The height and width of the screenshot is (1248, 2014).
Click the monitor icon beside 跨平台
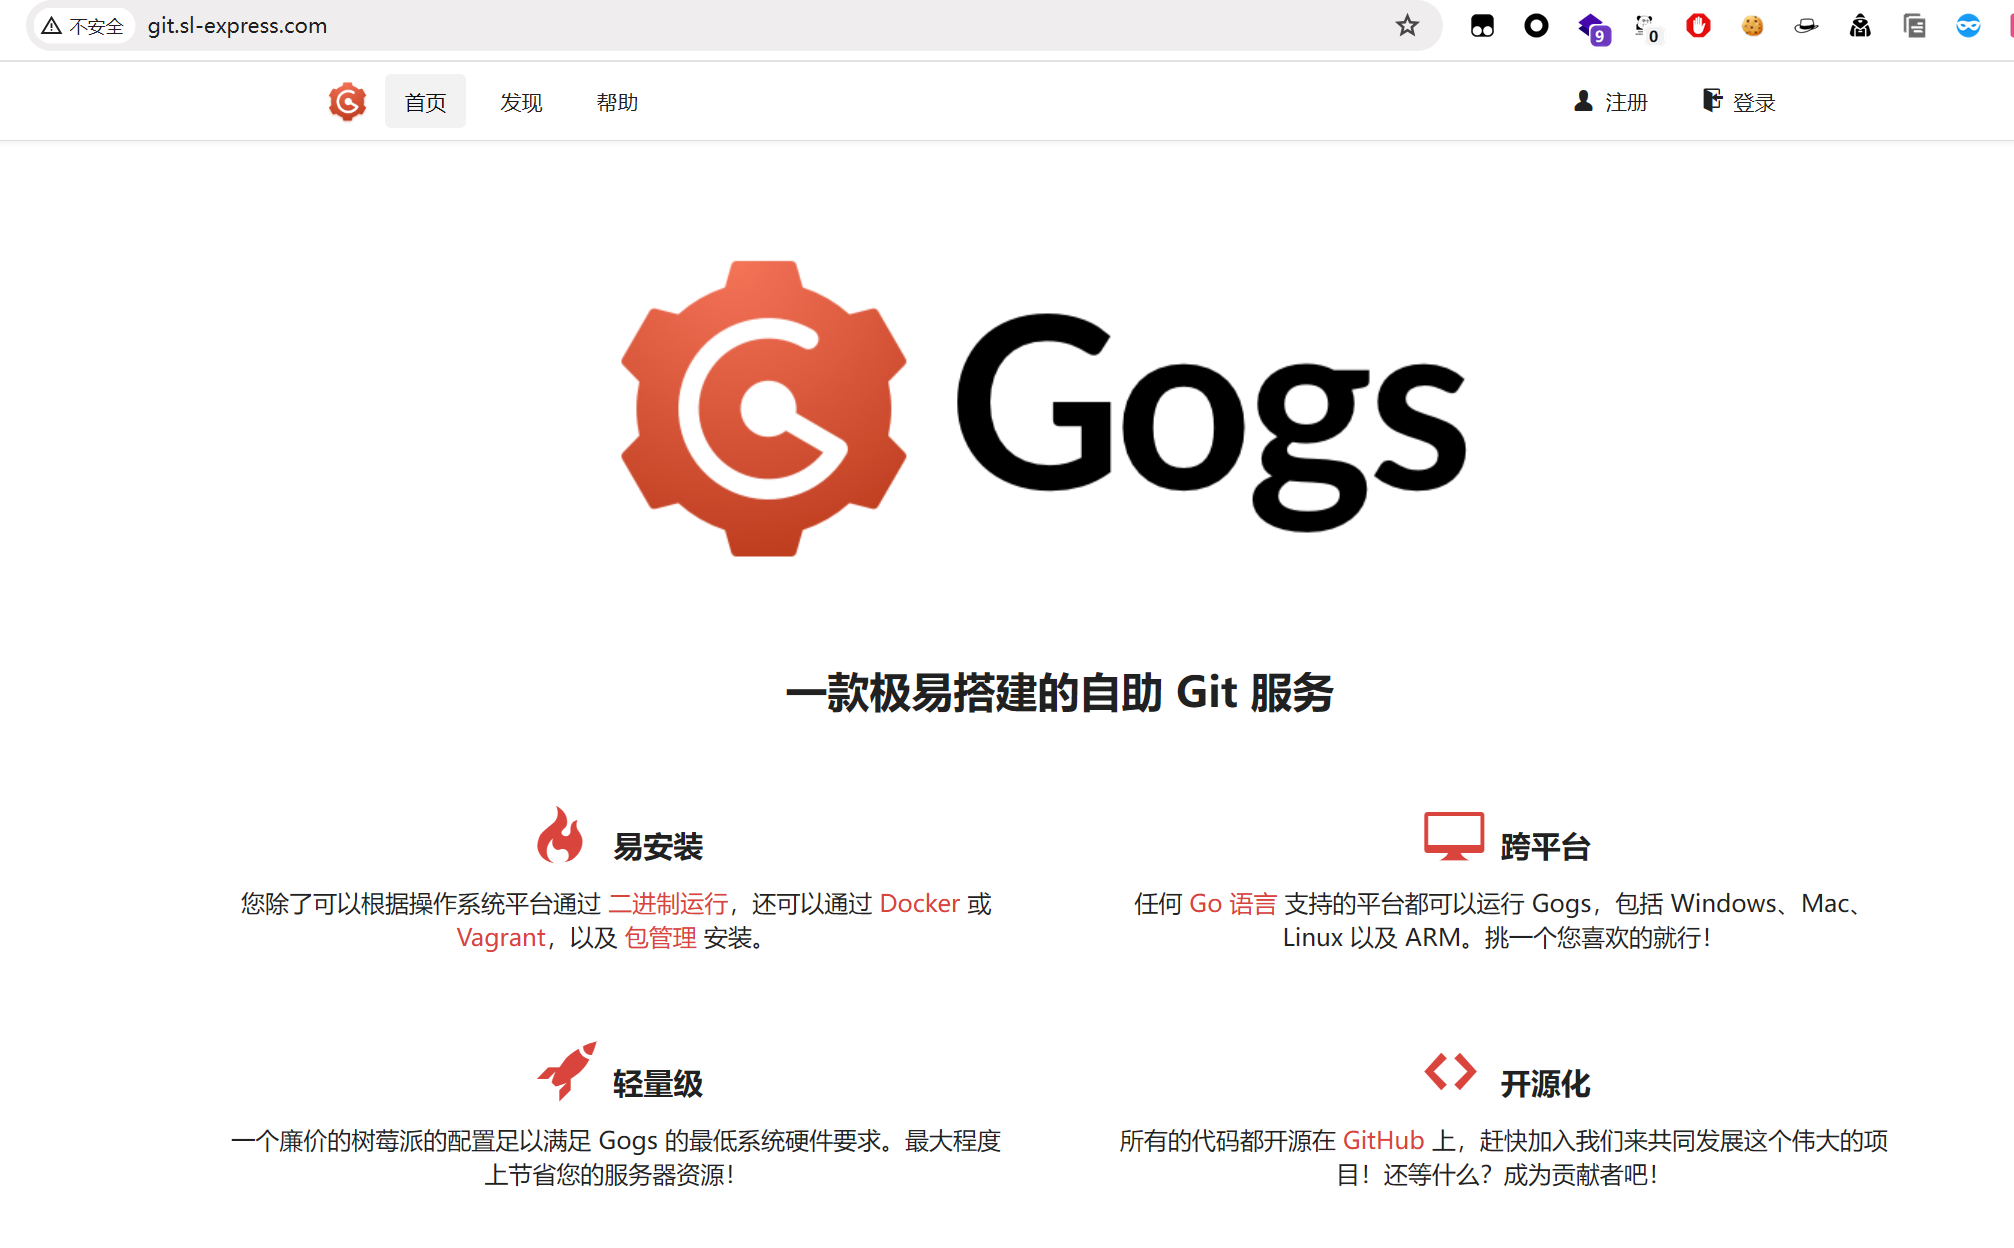(x=1454, y=836)
